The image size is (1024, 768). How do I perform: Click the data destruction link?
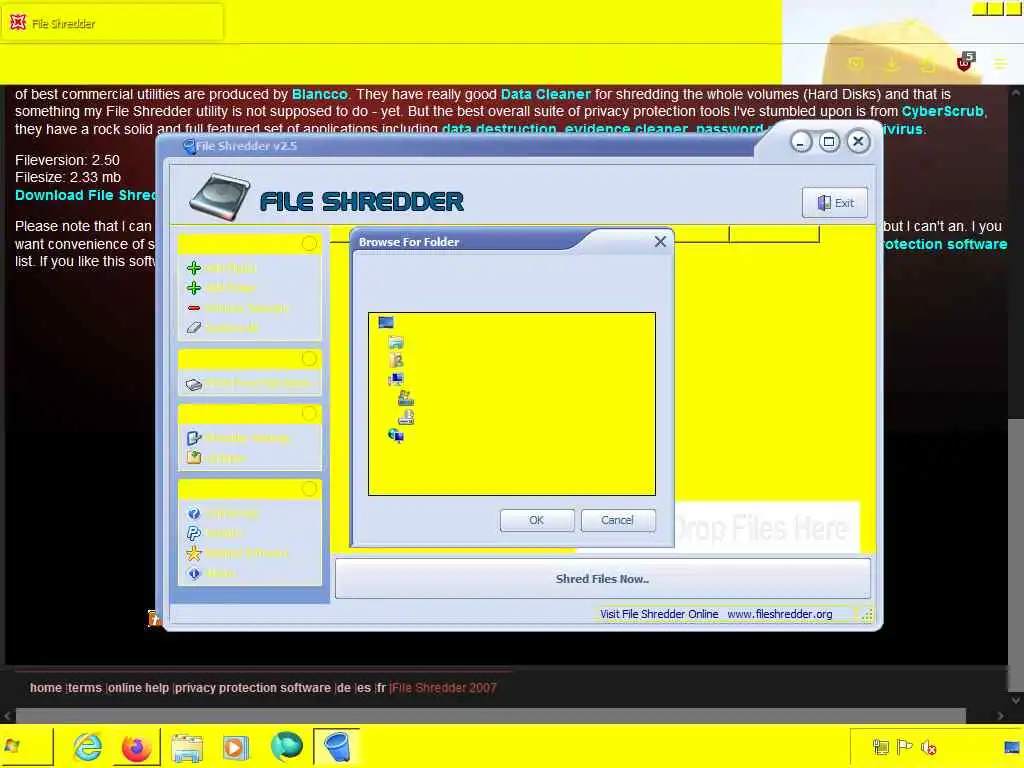click(499, 129)
